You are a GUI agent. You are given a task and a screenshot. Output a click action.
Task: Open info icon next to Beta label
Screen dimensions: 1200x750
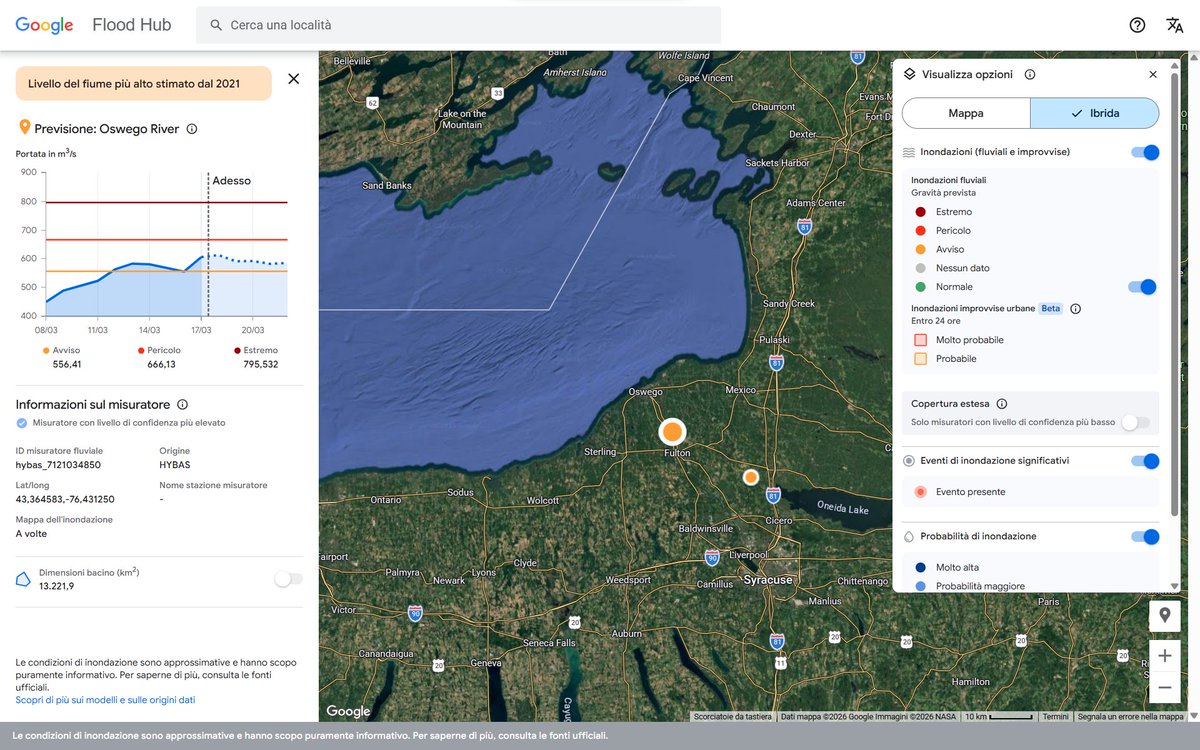click(x=1076, y=309)
